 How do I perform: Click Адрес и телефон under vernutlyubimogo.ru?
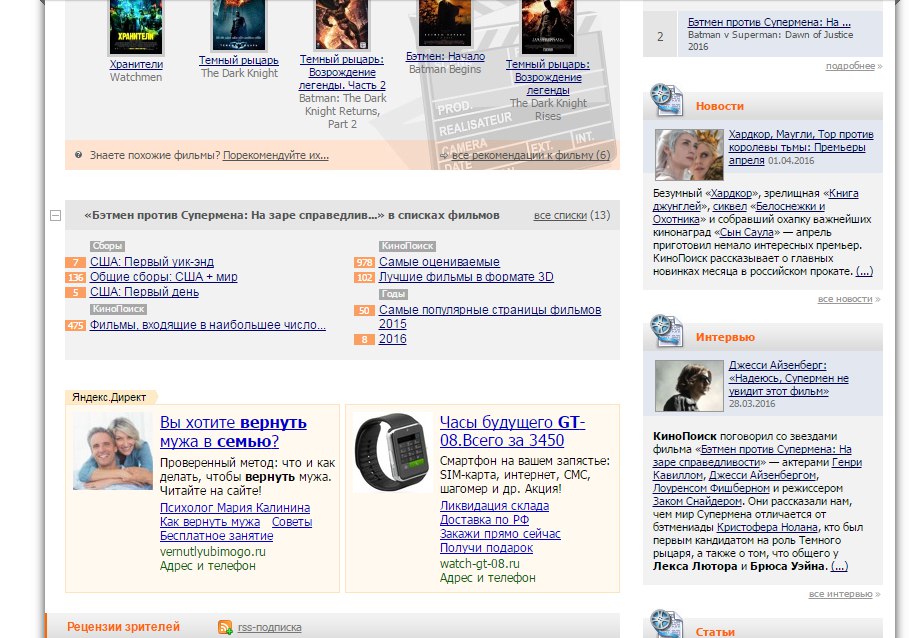tap(207, 566)
